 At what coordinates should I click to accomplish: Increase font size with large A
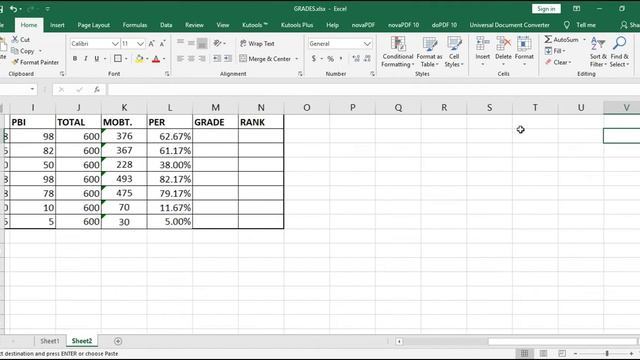[x=151, y=43]
